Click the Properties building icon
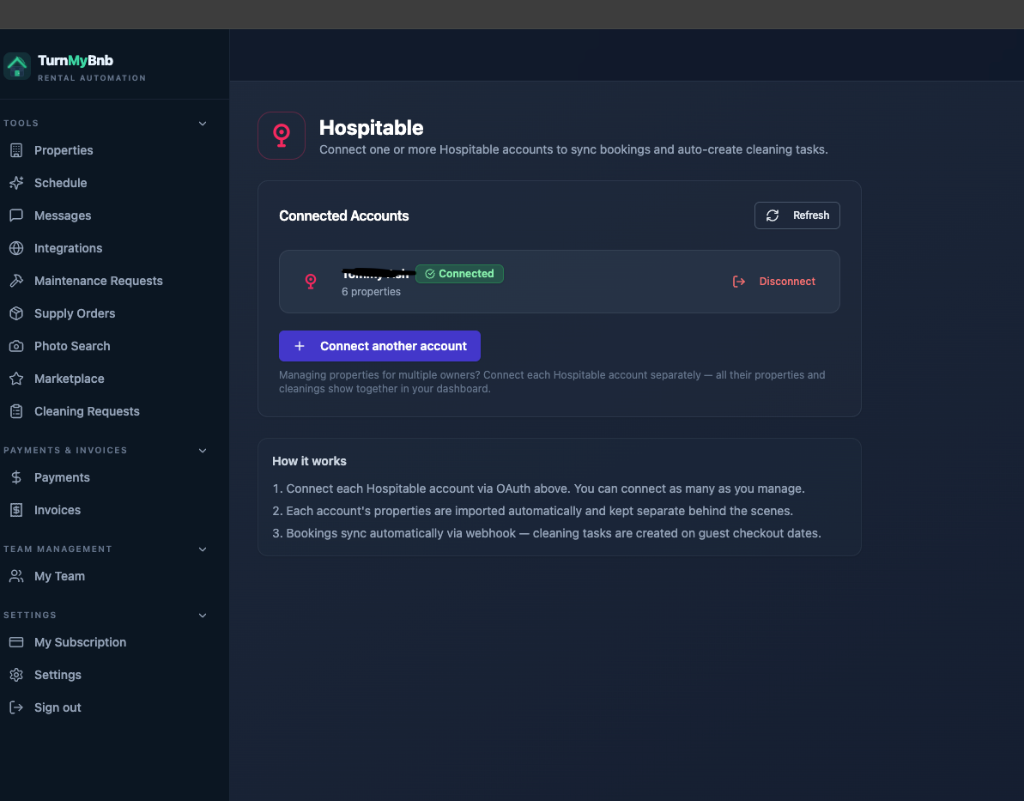This screenshot has width=1024, height=801. (x=16, y=150)
